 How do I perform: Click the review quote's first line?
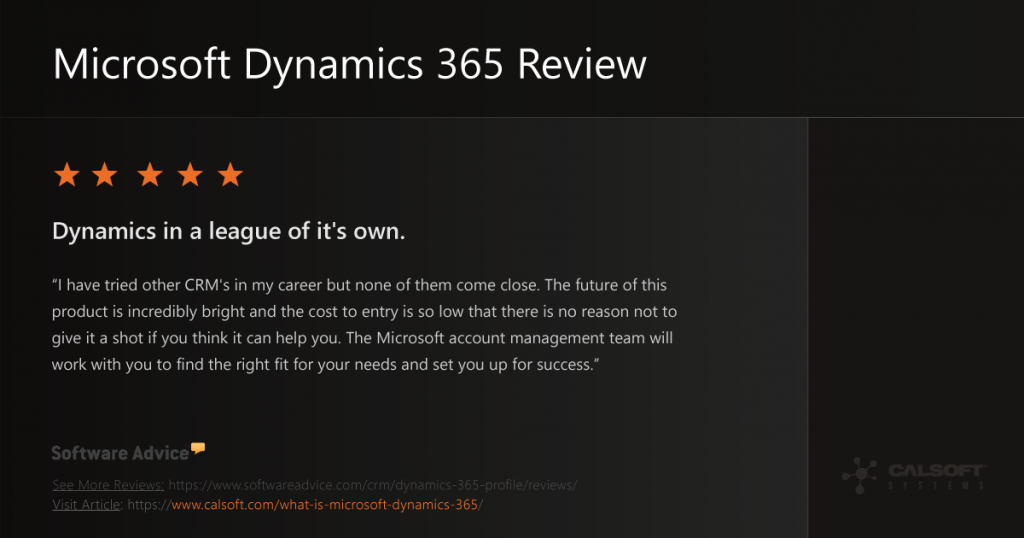[x=359, y=285]
